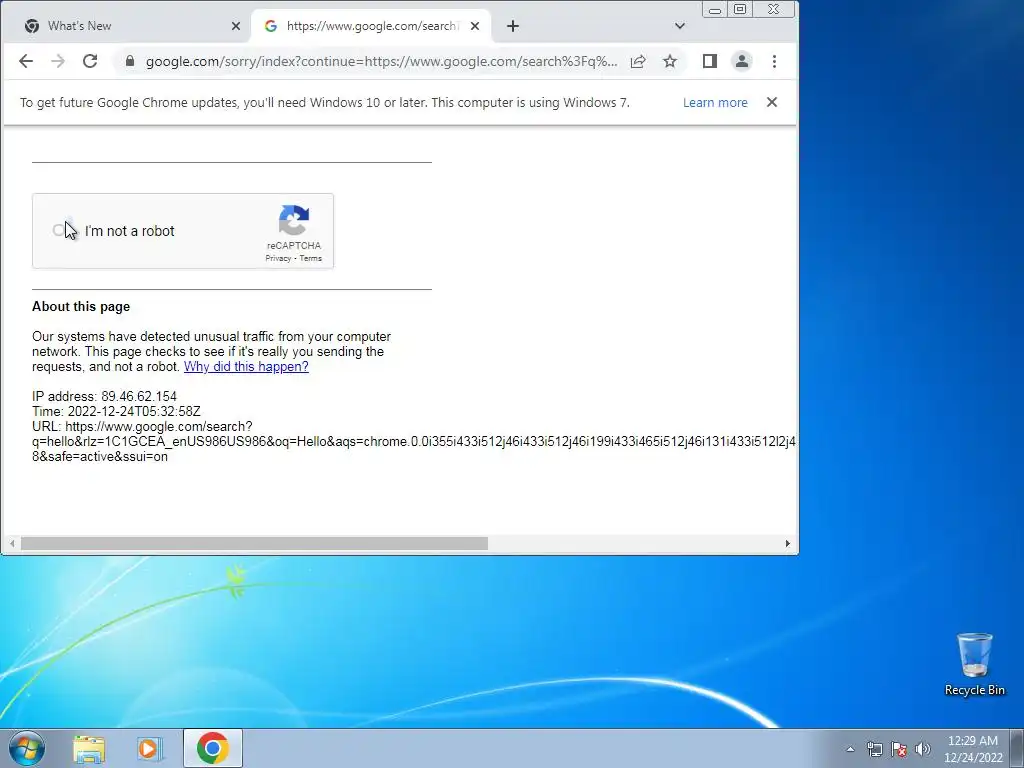This screenshot has height=768, width=1024.
Task: Open the Chrome profile avatar menu
Action: 742,61
